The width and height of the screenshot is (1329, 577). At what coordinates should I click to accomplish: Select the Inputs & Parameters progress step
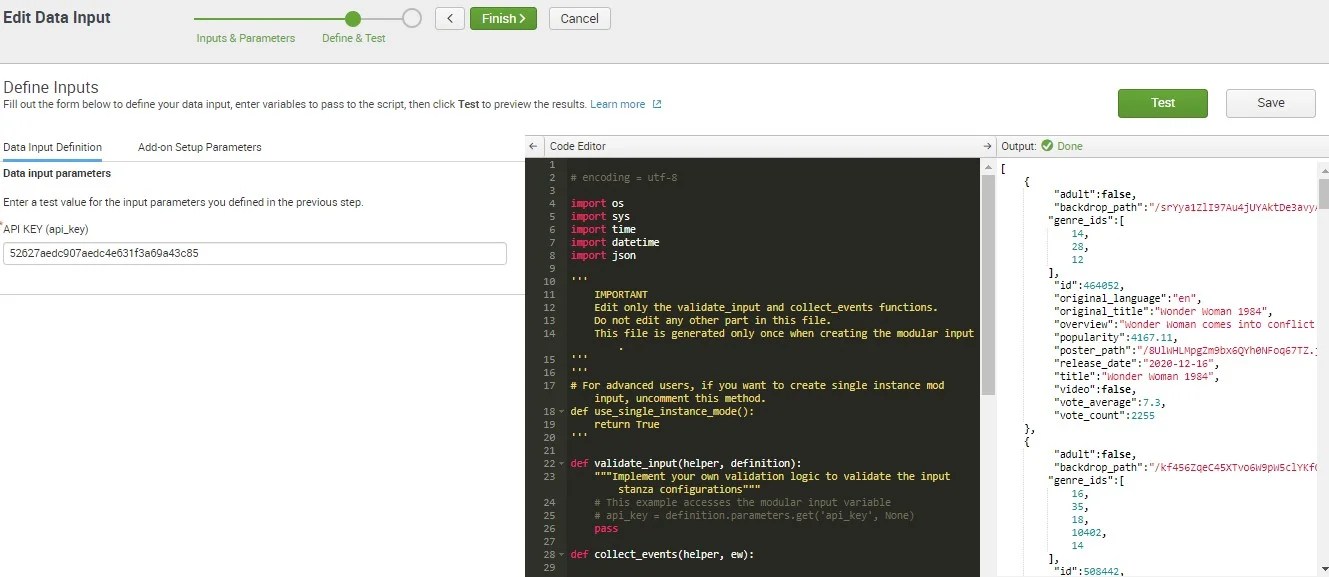pos(246,38)
